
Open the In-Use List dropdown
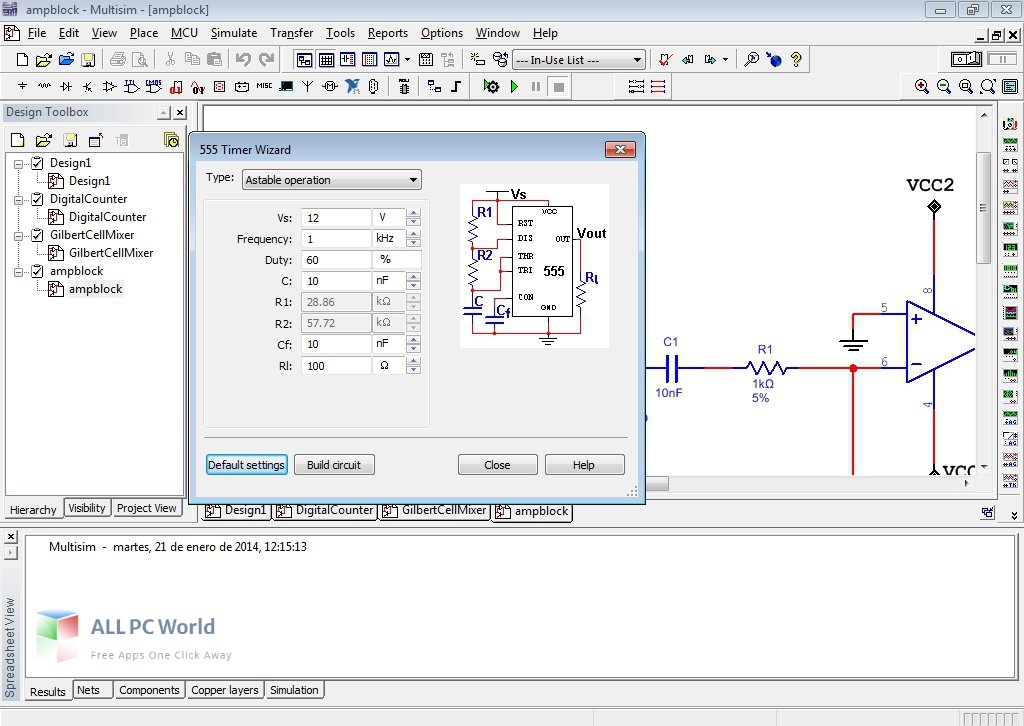tap(636, 59)
